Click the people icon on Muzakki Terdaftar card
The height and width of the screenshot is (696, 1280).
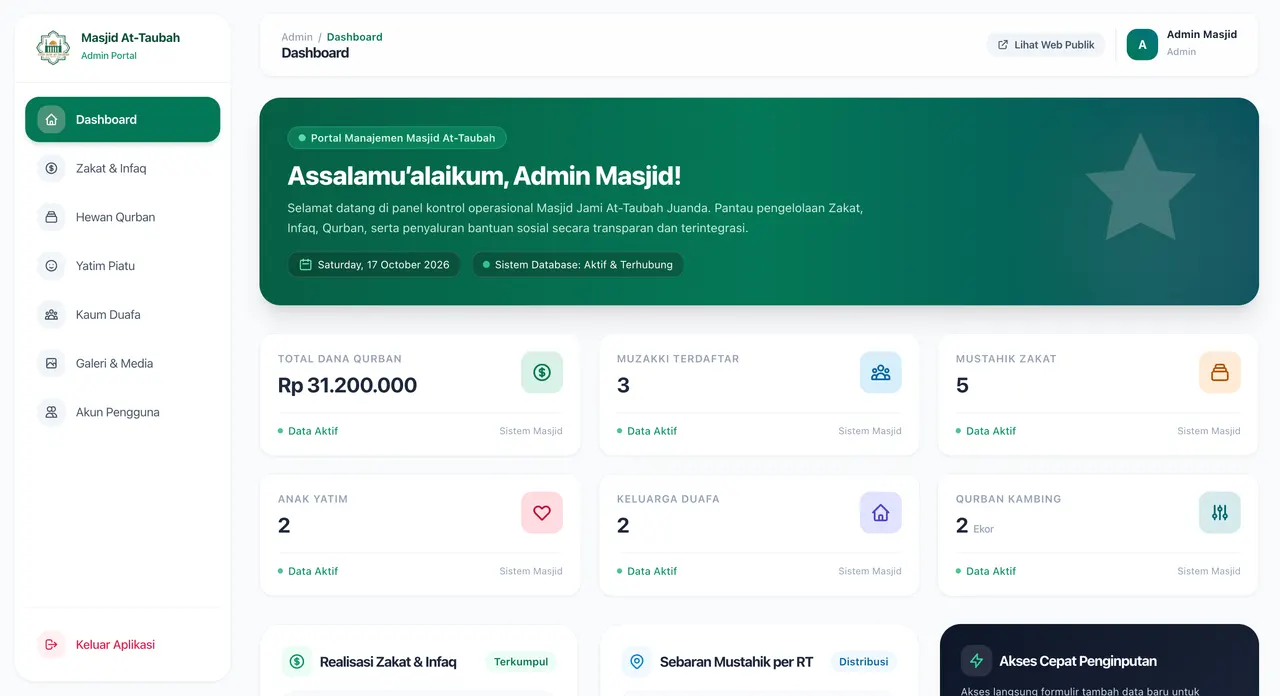pos(881,372)
